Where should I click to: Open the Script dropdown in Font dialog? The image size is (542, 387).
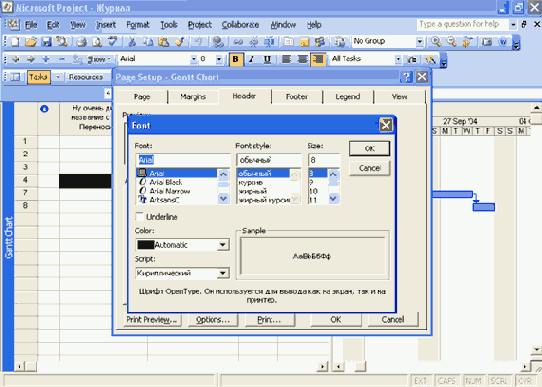pos(223,273)
